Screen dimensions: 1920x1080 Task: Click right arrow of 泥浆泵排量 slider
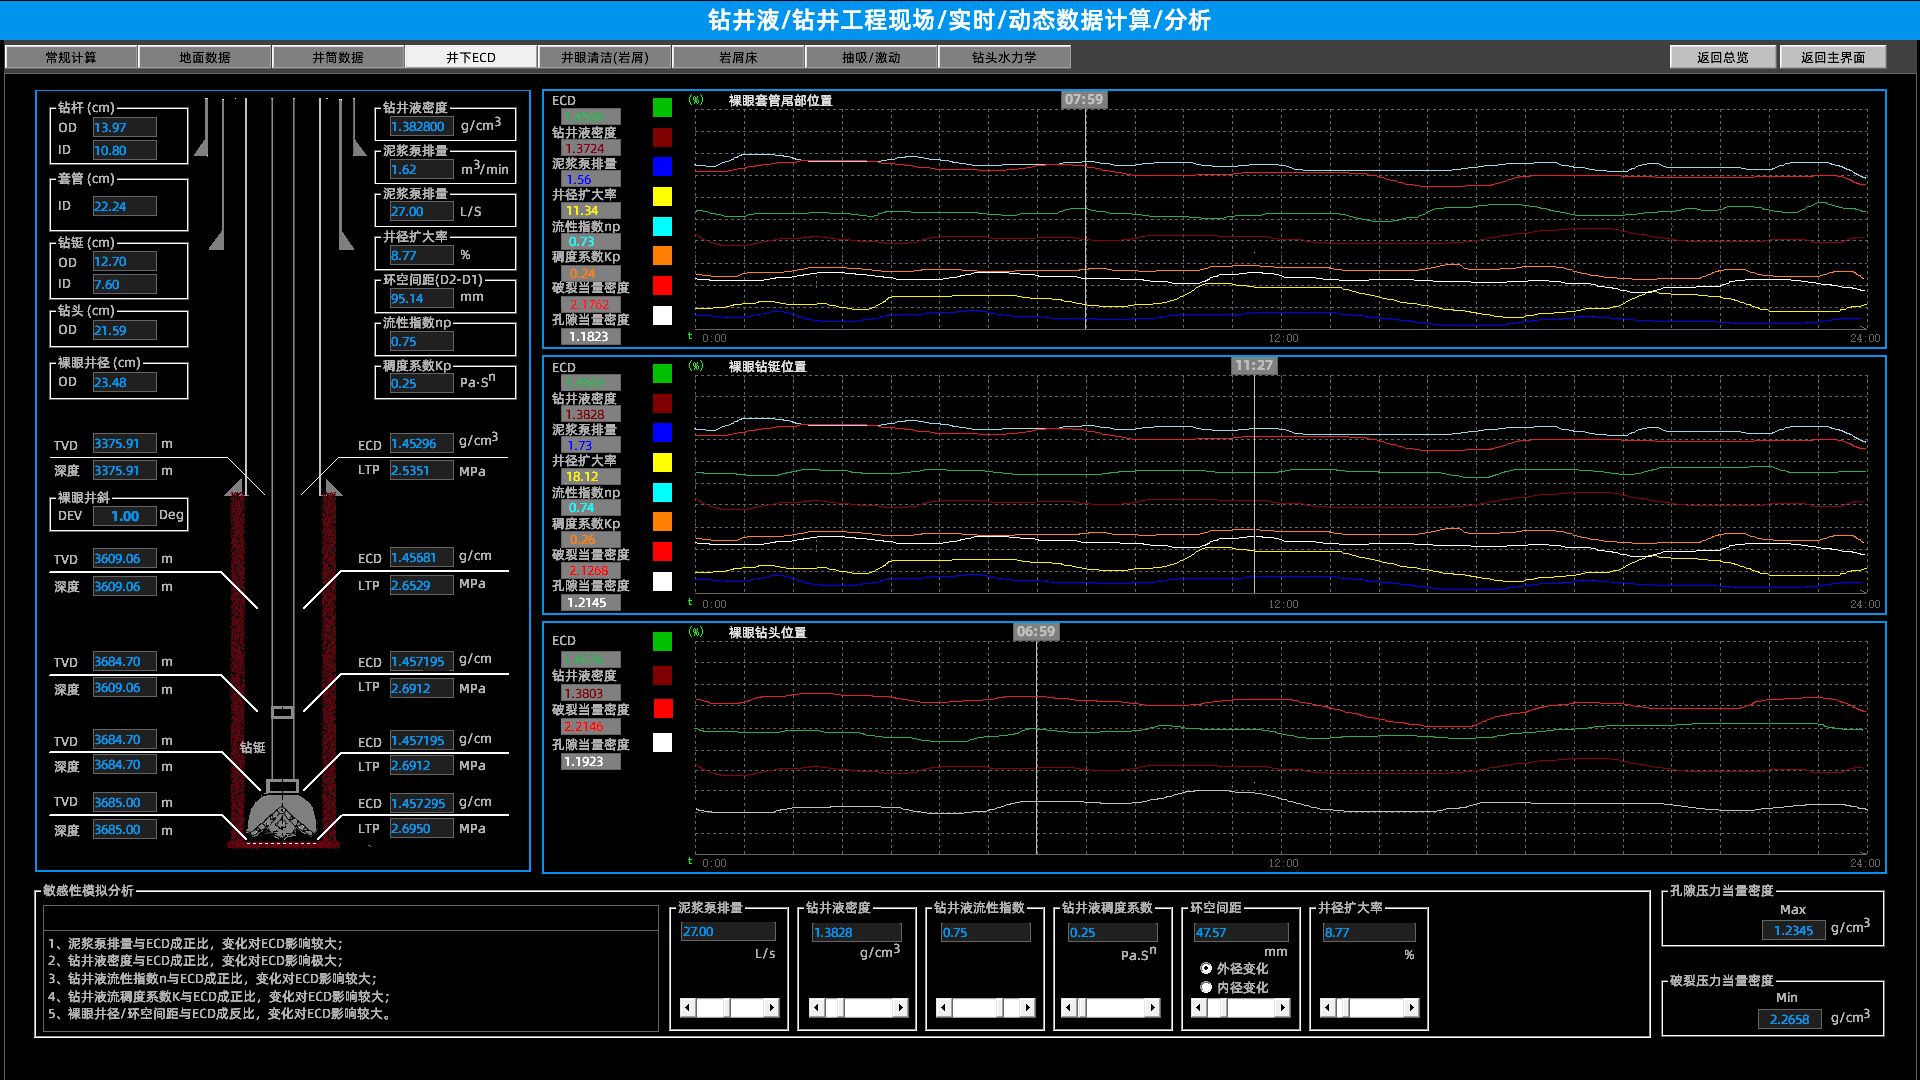[x=772, y=1007]
